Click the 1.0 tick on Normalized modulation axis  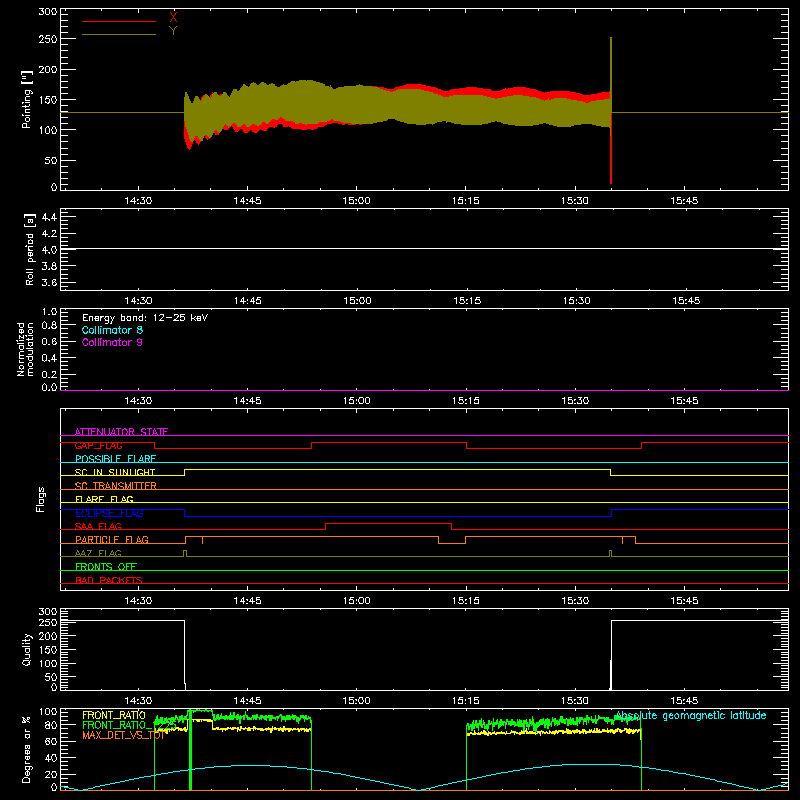(49, 312)
